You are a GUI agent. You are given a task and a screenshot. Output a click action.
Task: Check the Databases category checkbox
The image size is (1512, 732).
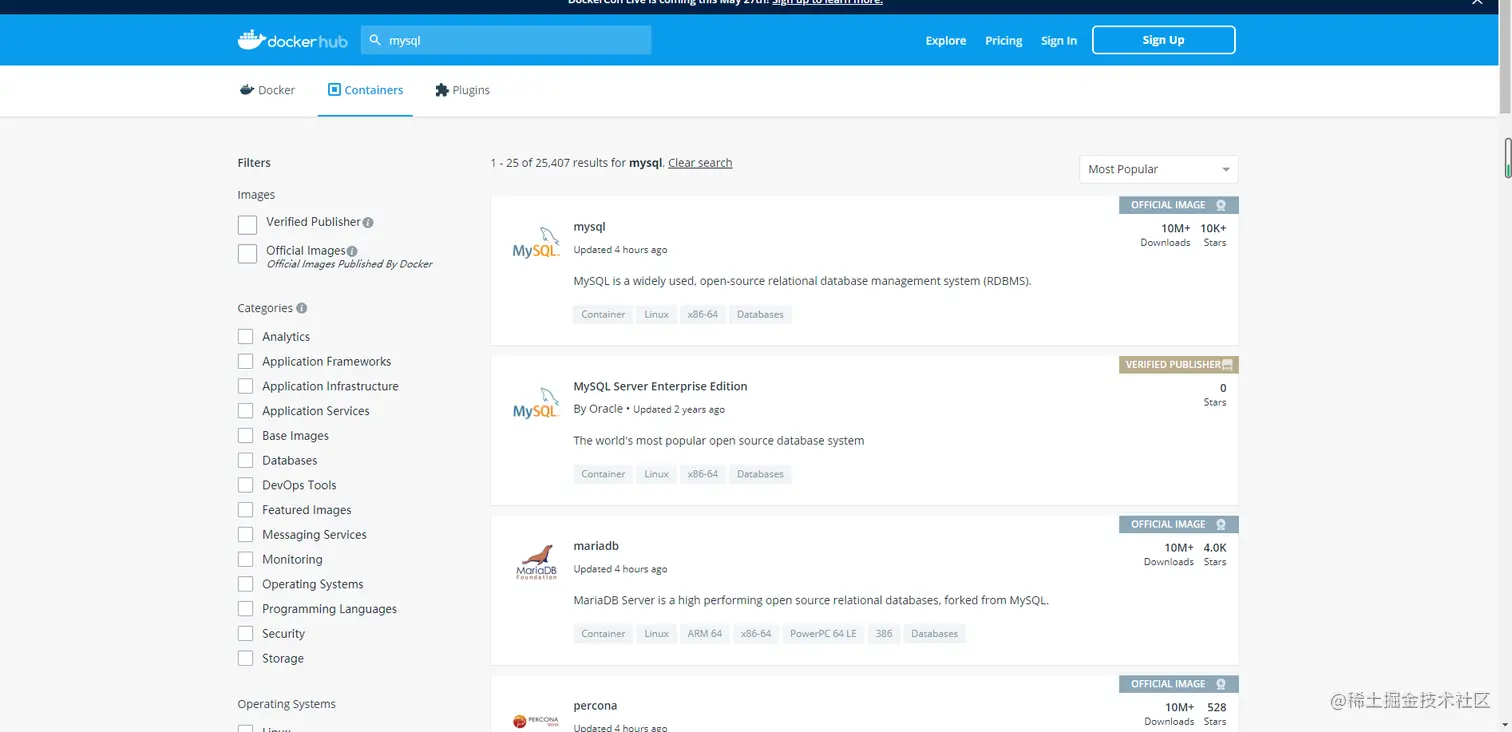[x=245, y=460]
